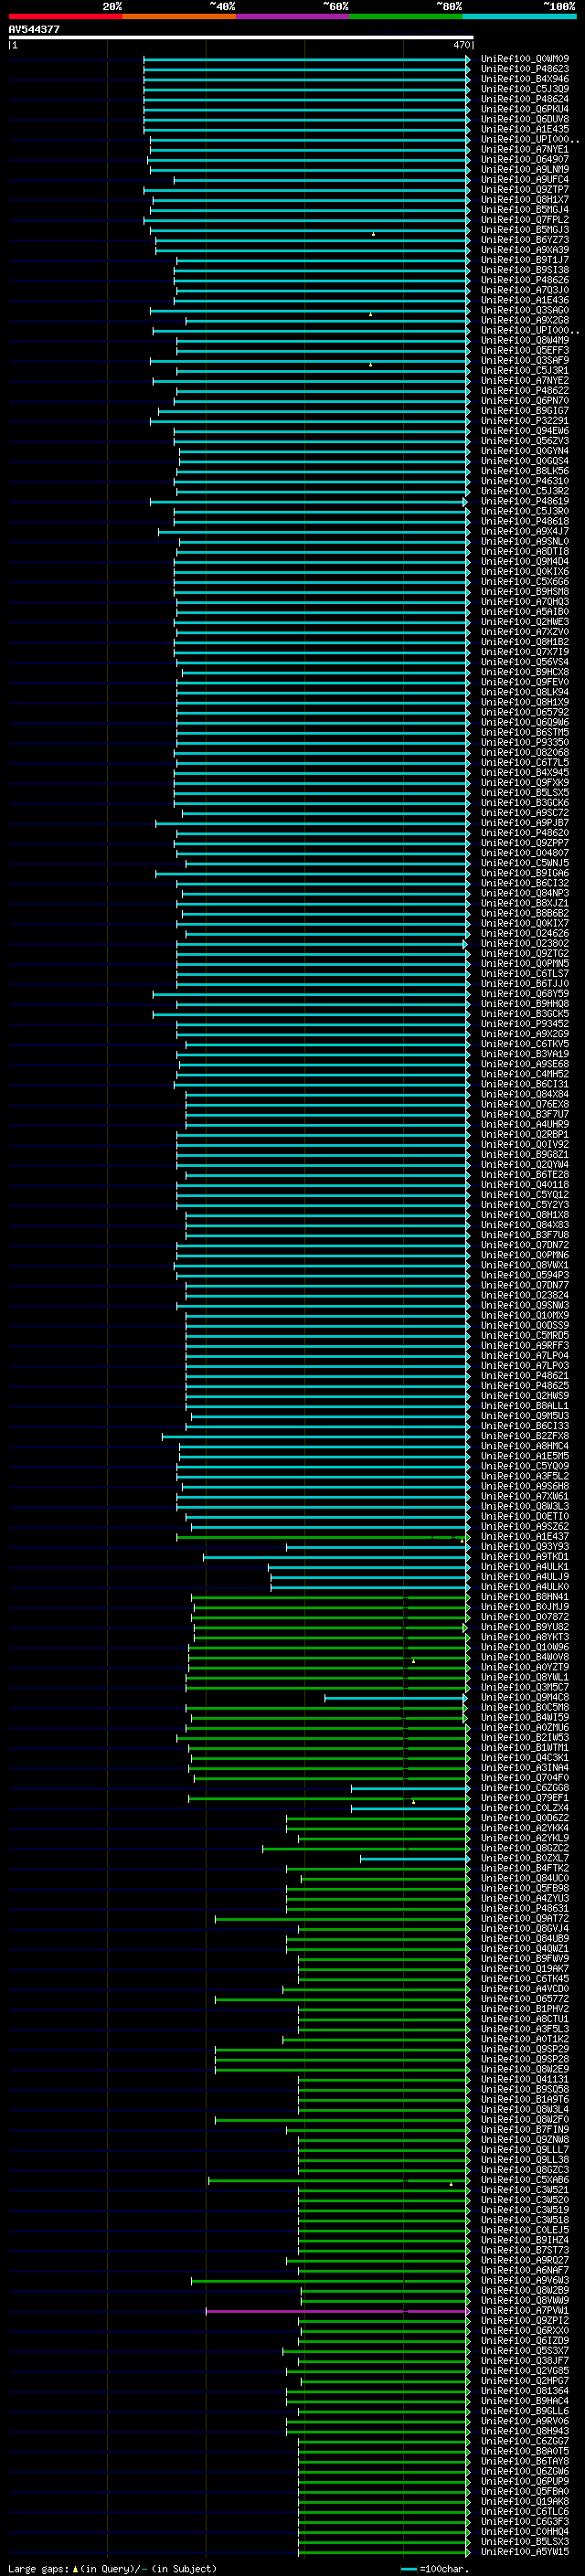Click the label UniRef100_Q79EF1
This screenshot has height=2576, width=585.
(525, 1798)
